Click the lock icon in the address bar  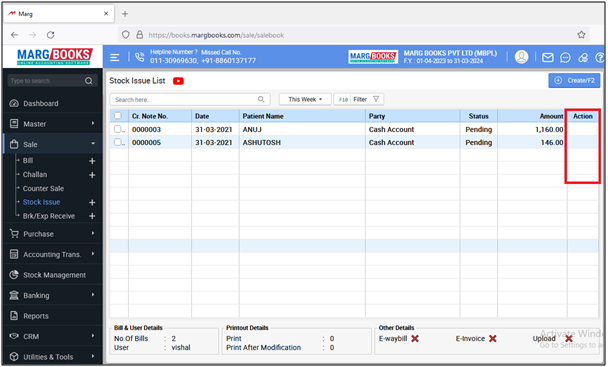[x=140, y=35]
